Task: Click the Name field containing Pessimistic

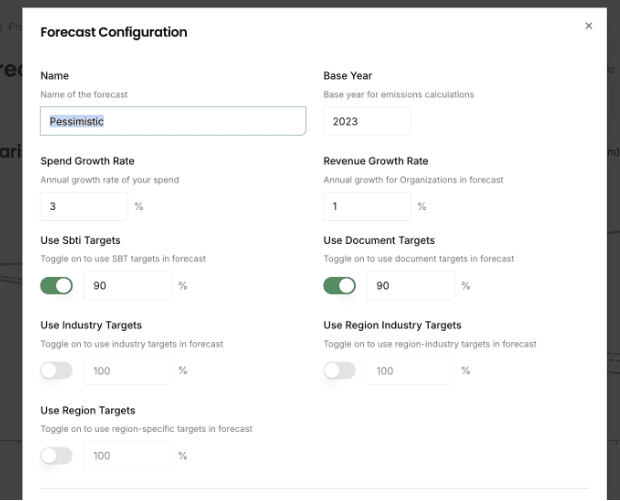Action: (x=173, y=121)
